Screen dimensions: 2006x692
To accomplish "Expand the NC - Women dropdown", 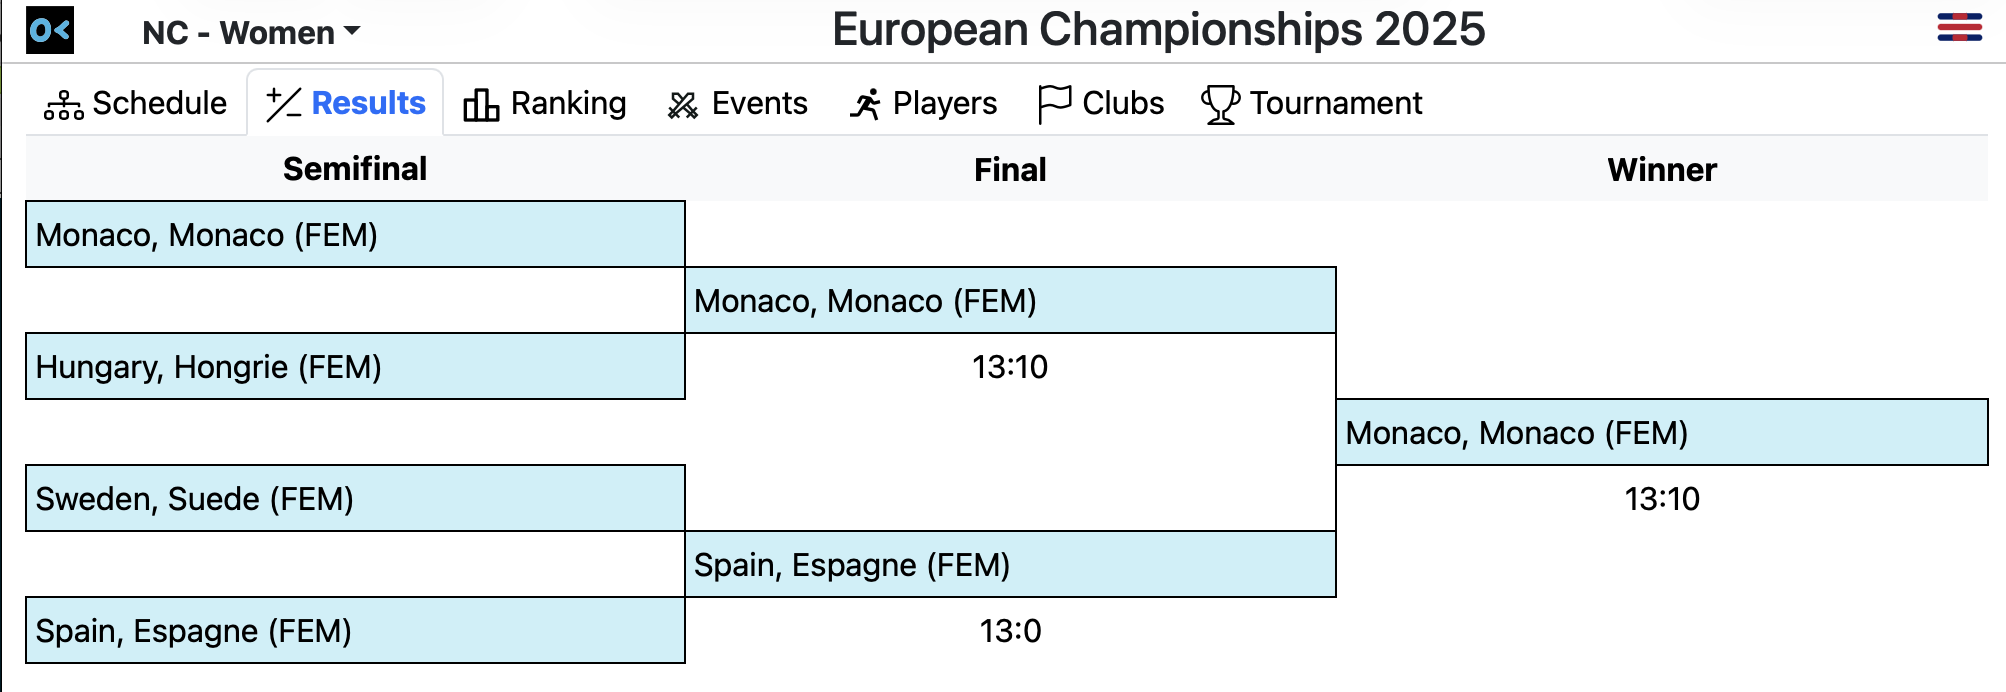I will tap(251, 33).
